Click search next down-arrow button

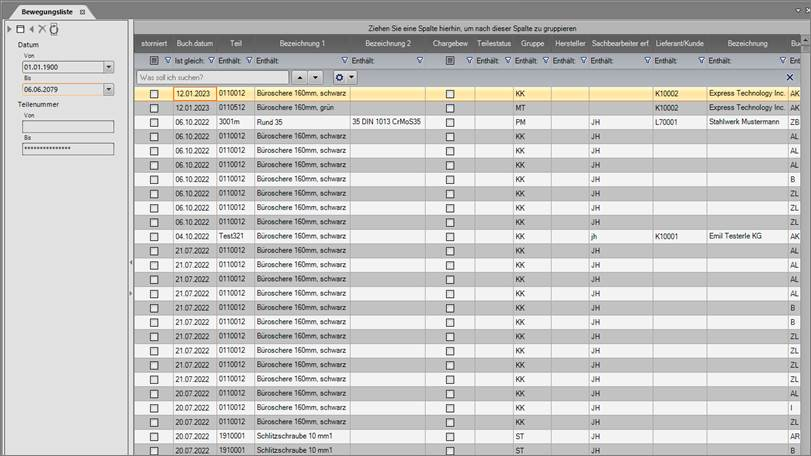tap(315, 77)
